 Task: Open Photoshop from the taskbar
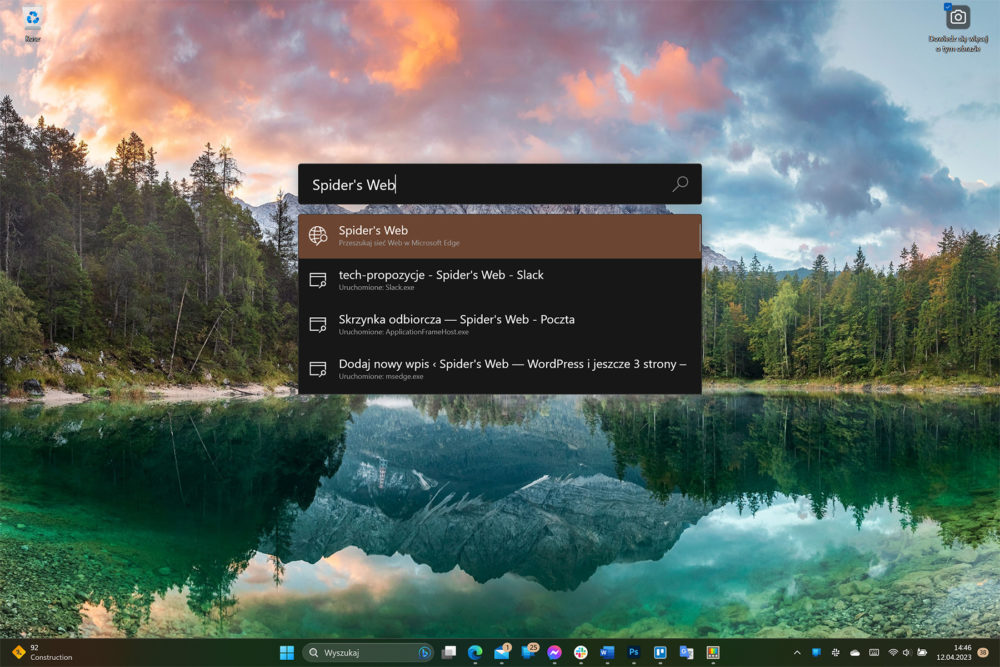(x=633, y=652)
